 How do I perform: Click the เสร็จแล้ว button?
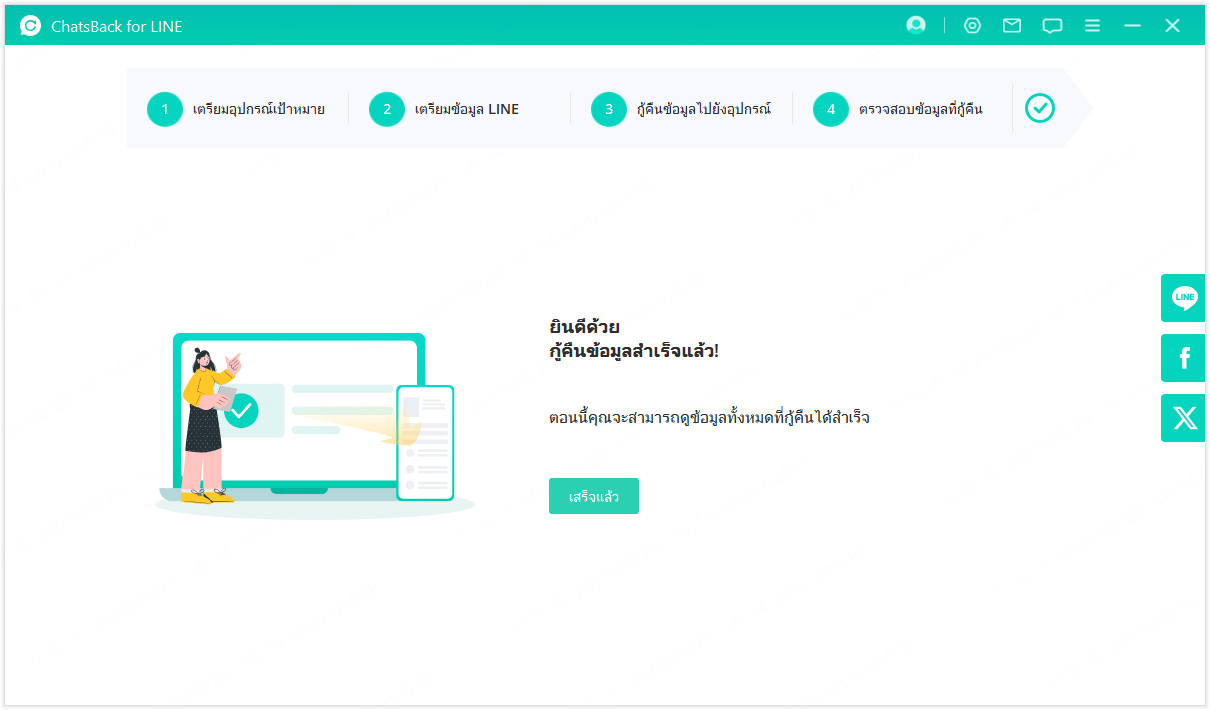click(x=594, y=496)
